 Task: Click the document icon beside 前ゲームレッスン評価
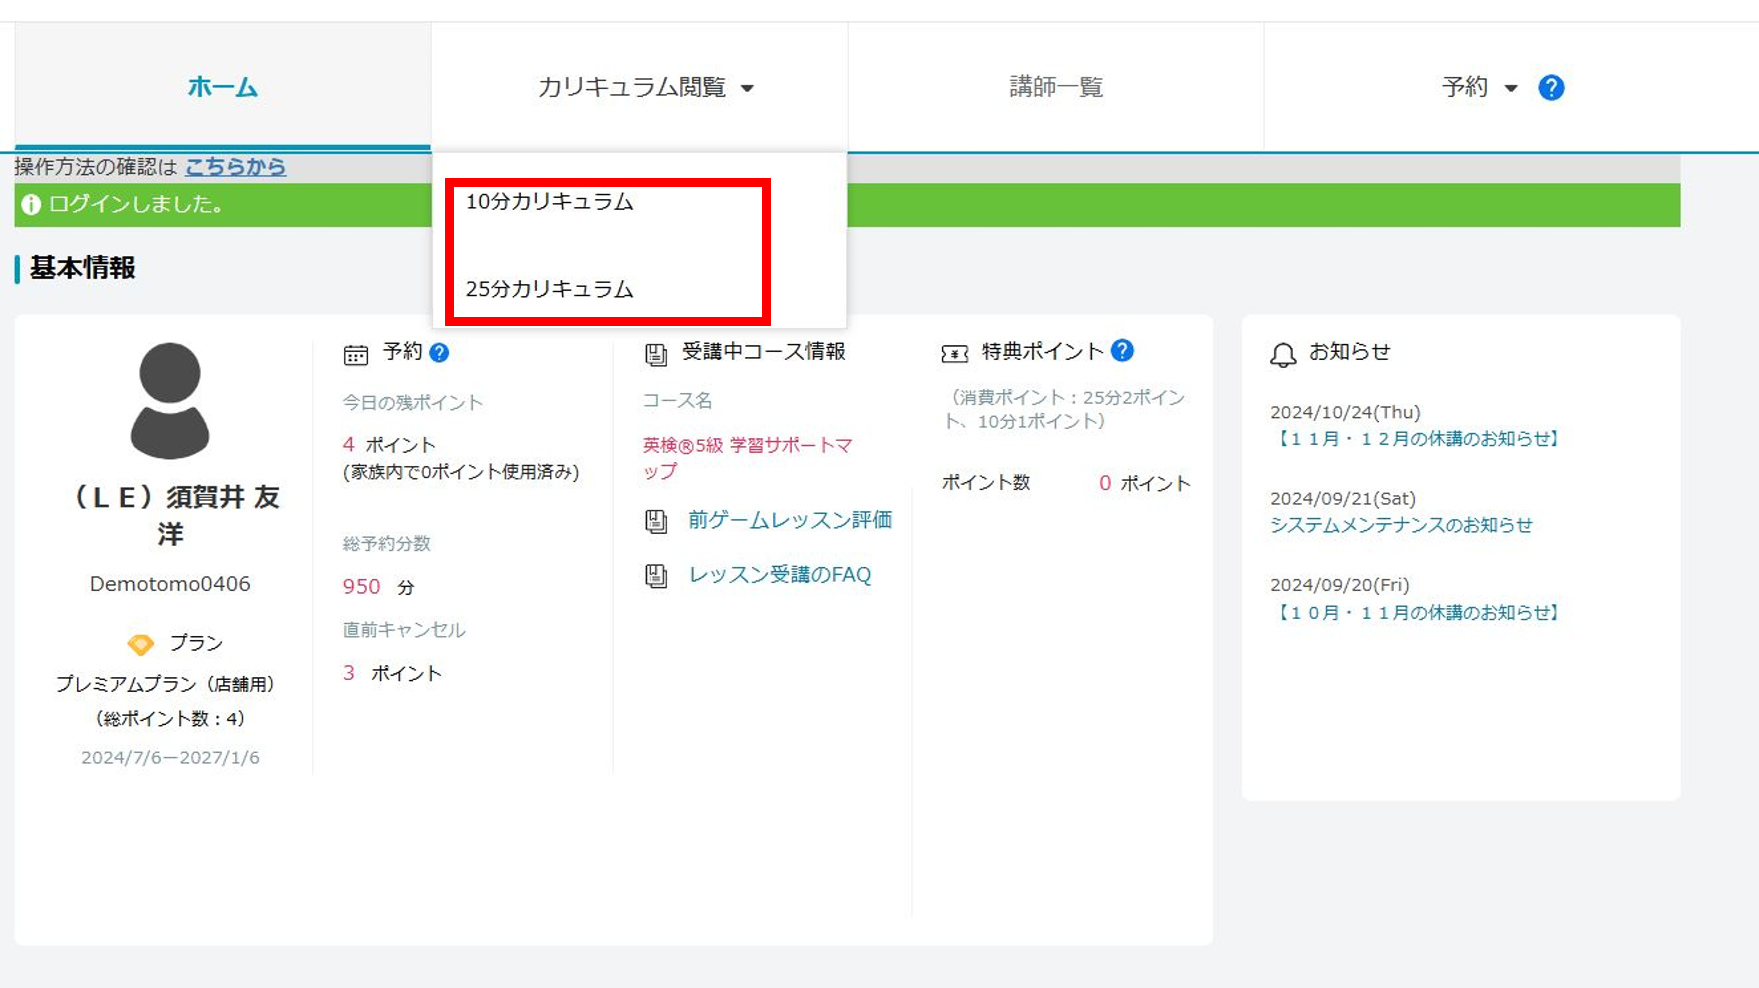(x=656, y=521)
